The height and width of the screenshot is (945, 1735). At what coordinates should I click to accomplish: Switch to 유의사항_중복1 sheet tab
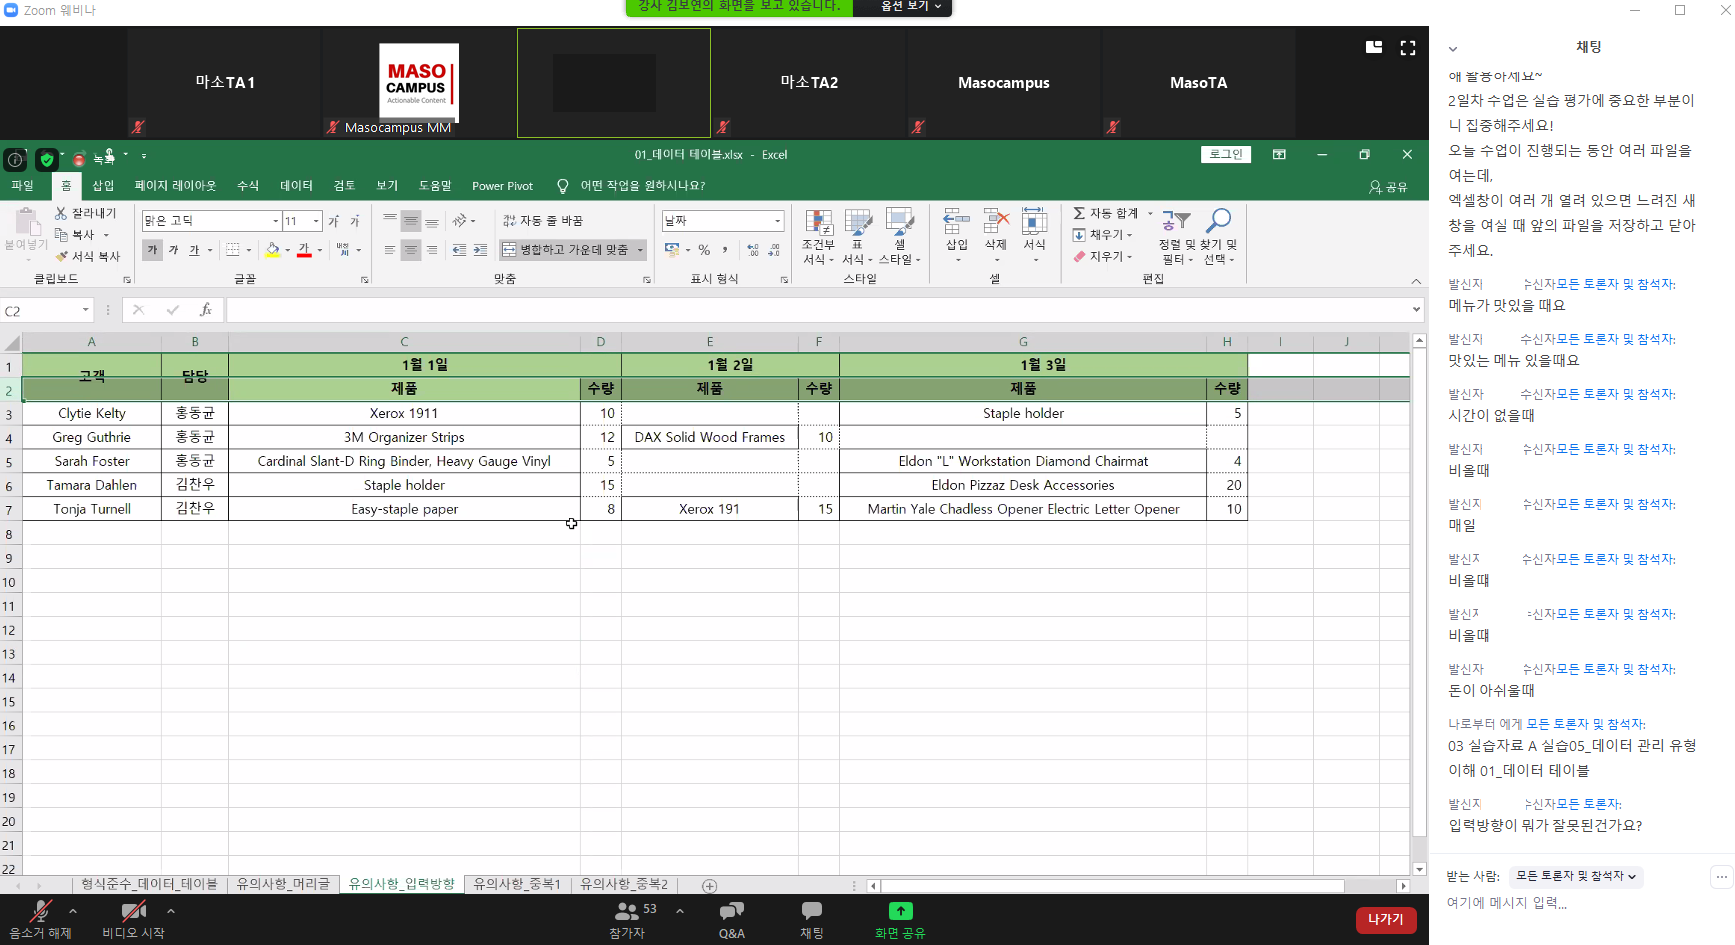click(516, 885)
